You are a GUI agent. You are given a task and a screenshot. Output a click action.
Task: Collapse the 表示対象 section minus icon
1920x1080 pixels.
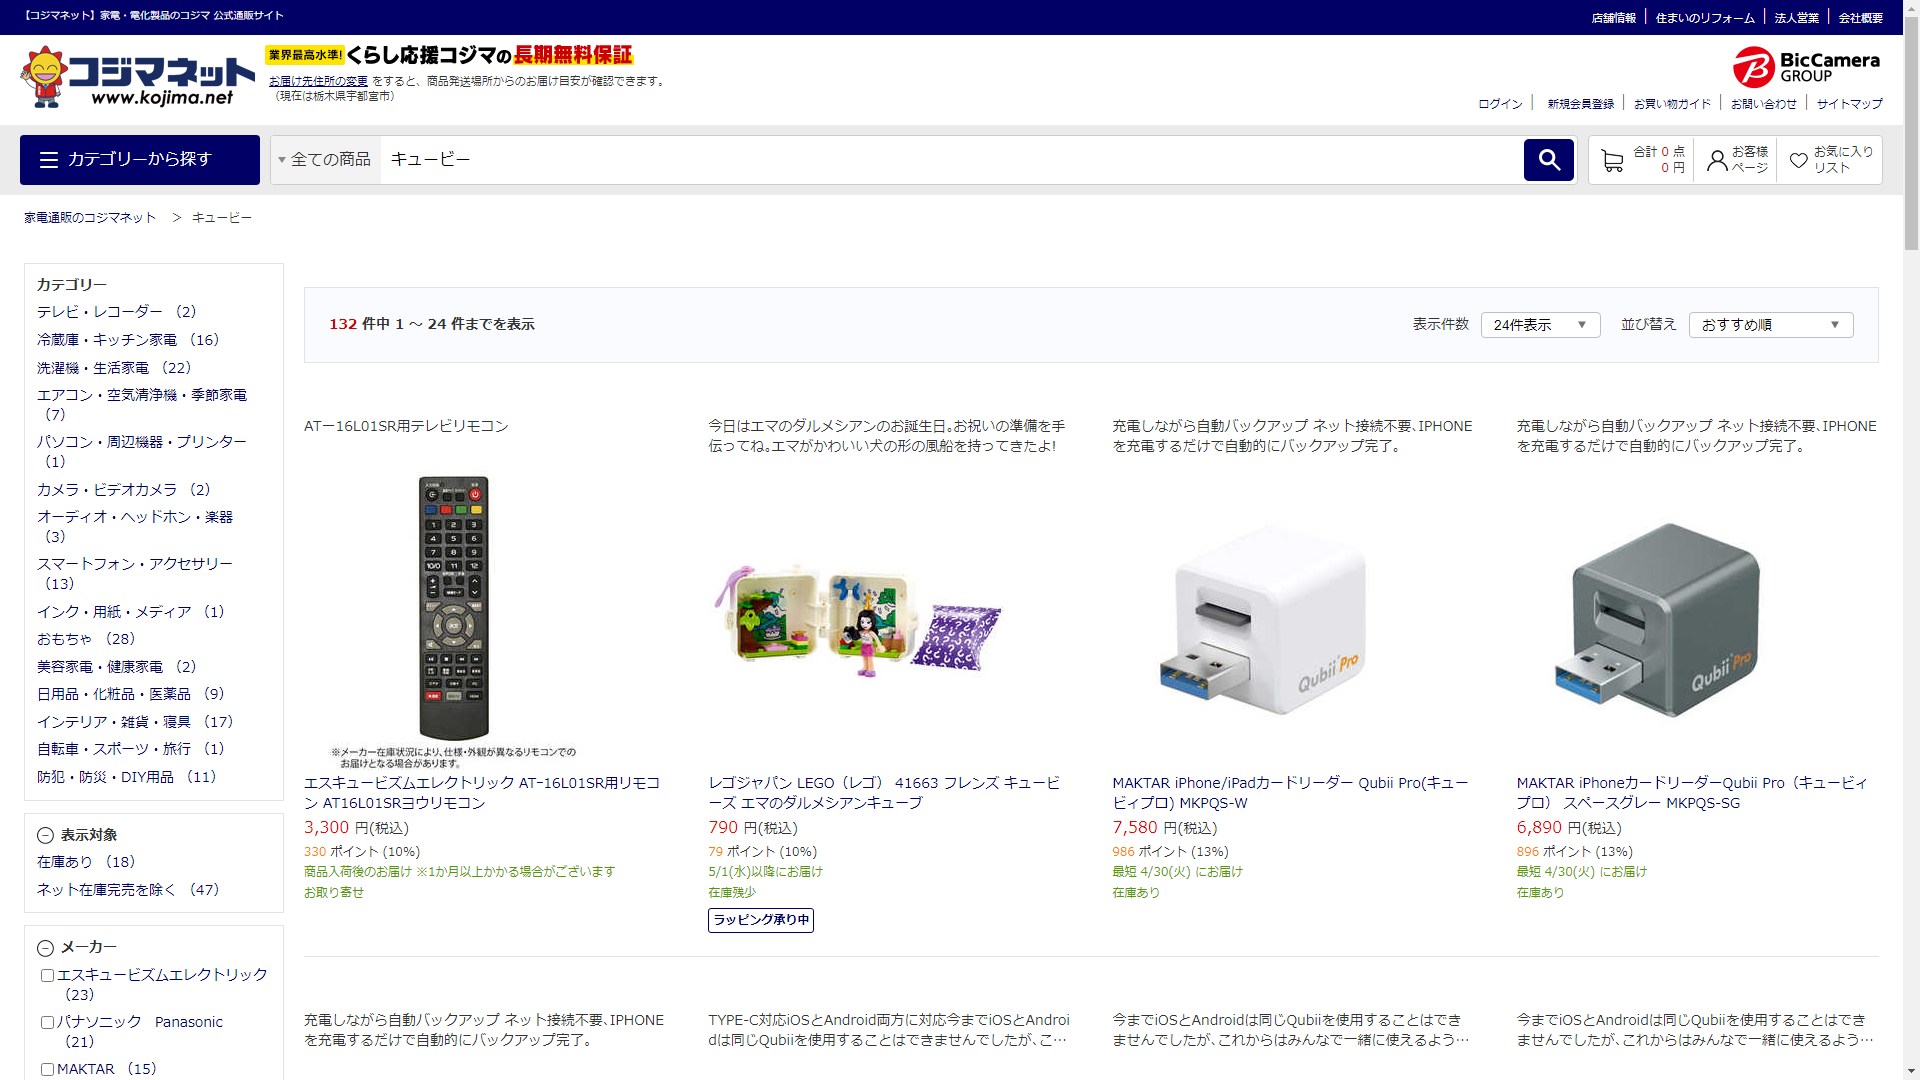pos(45,836)
